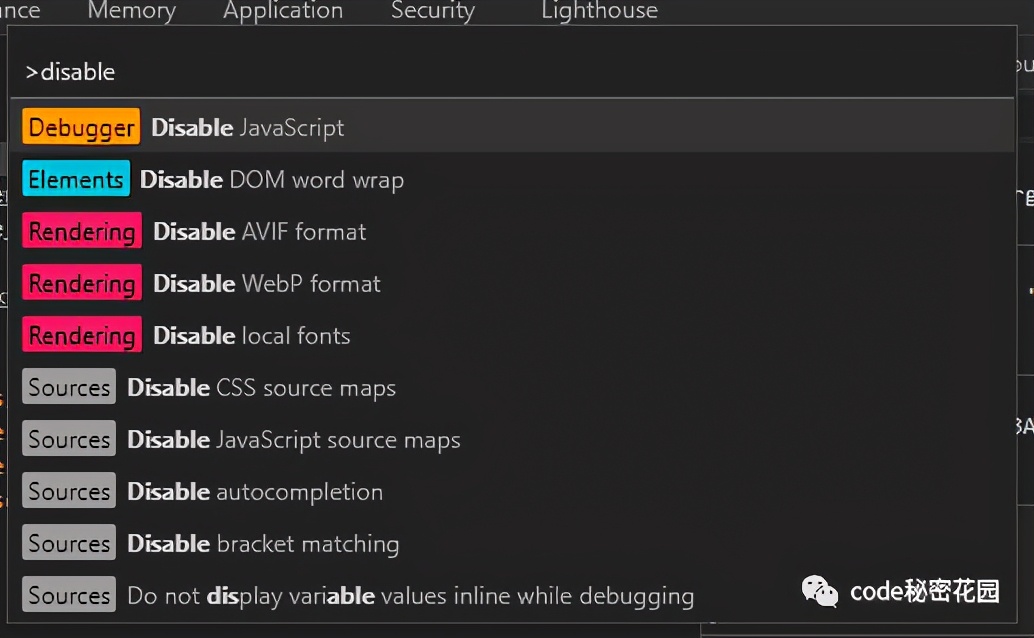
Task: Click the Rendering badge beside WebP format
Action: [x=81, y=283]
